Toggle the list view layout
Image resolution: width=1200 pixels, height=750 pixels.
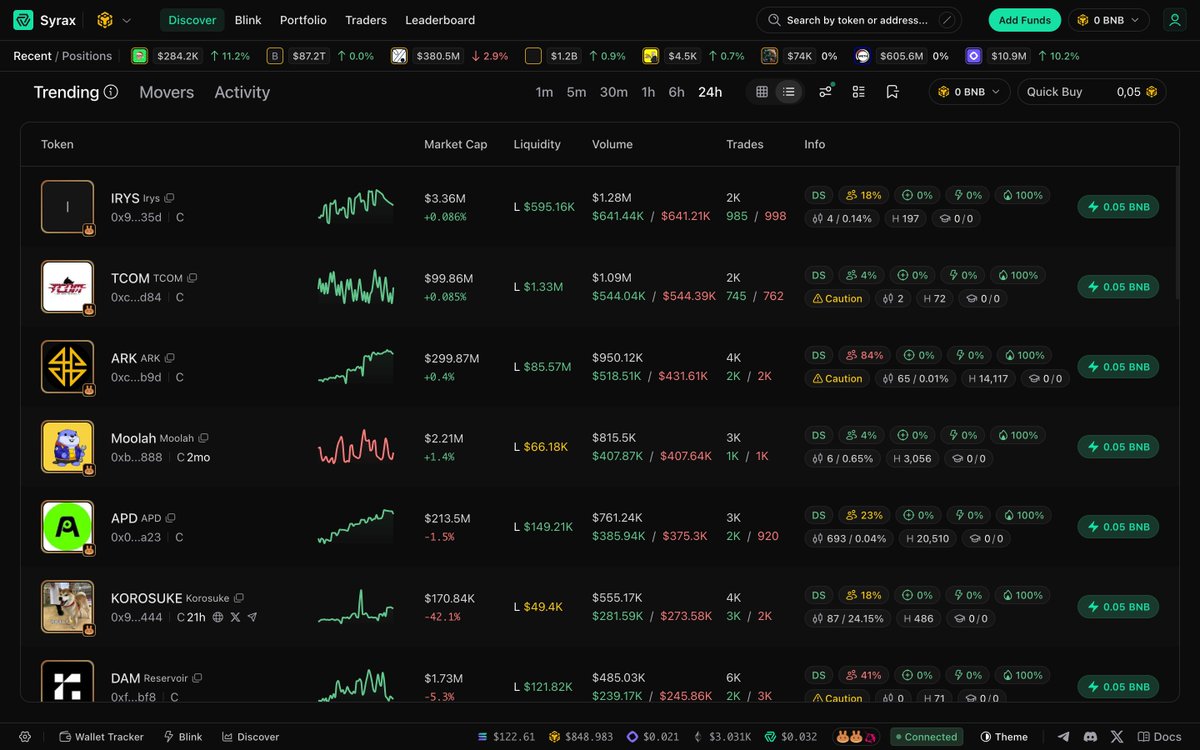click(x=789, y=91)
